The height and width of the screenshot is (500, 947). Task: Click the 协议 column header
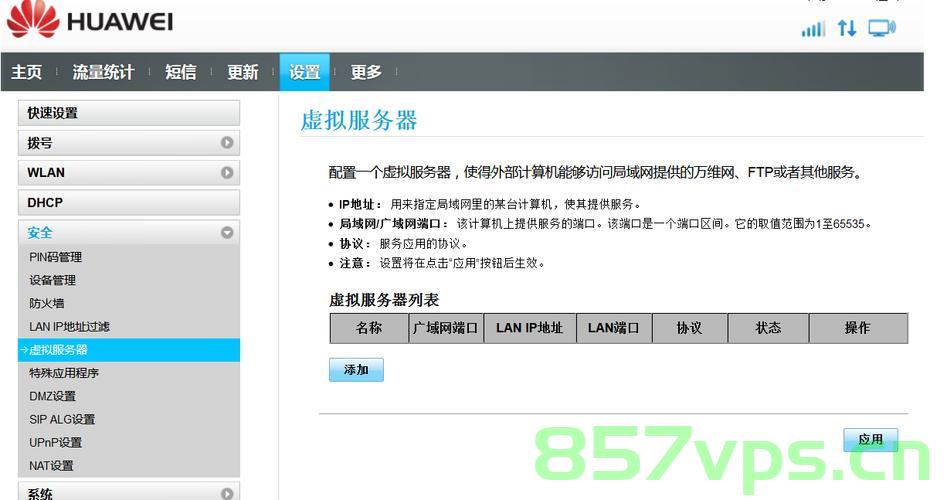pos(690,328)
